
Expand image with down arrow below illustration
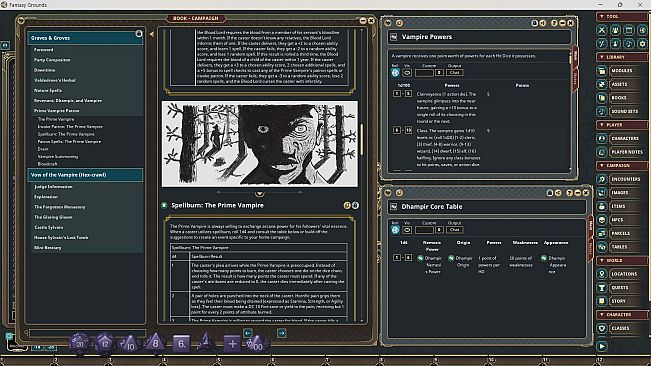point(259,193)
